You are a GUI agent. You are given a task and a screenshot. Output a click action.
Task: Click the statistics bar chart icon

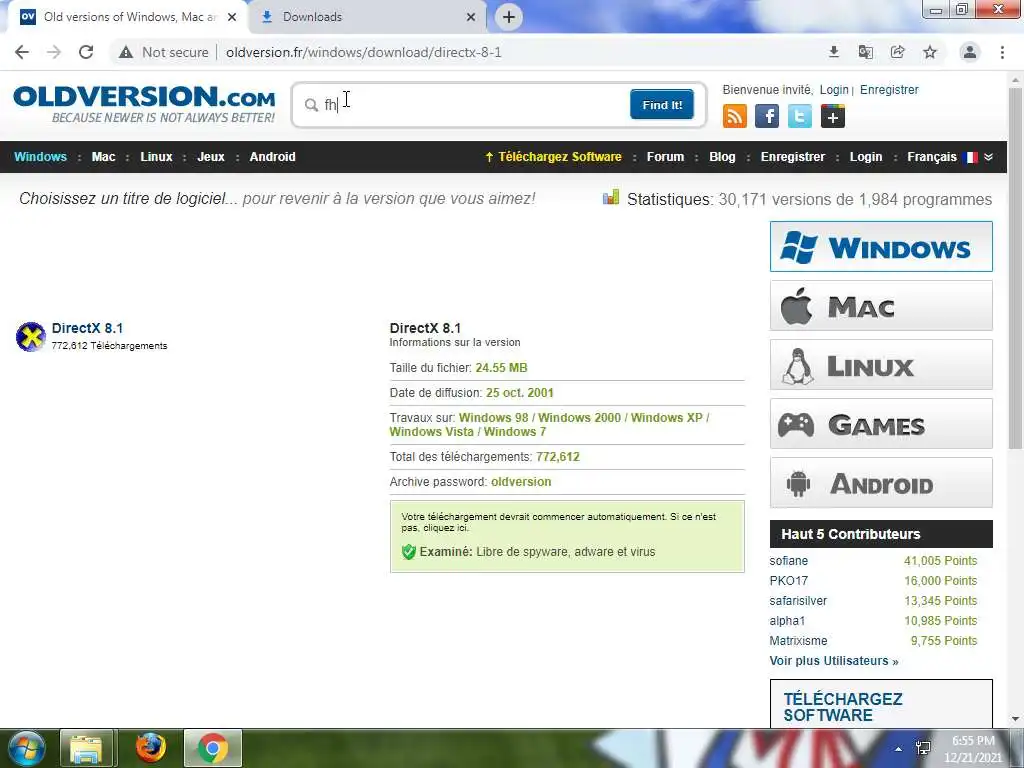click(611, 197)
